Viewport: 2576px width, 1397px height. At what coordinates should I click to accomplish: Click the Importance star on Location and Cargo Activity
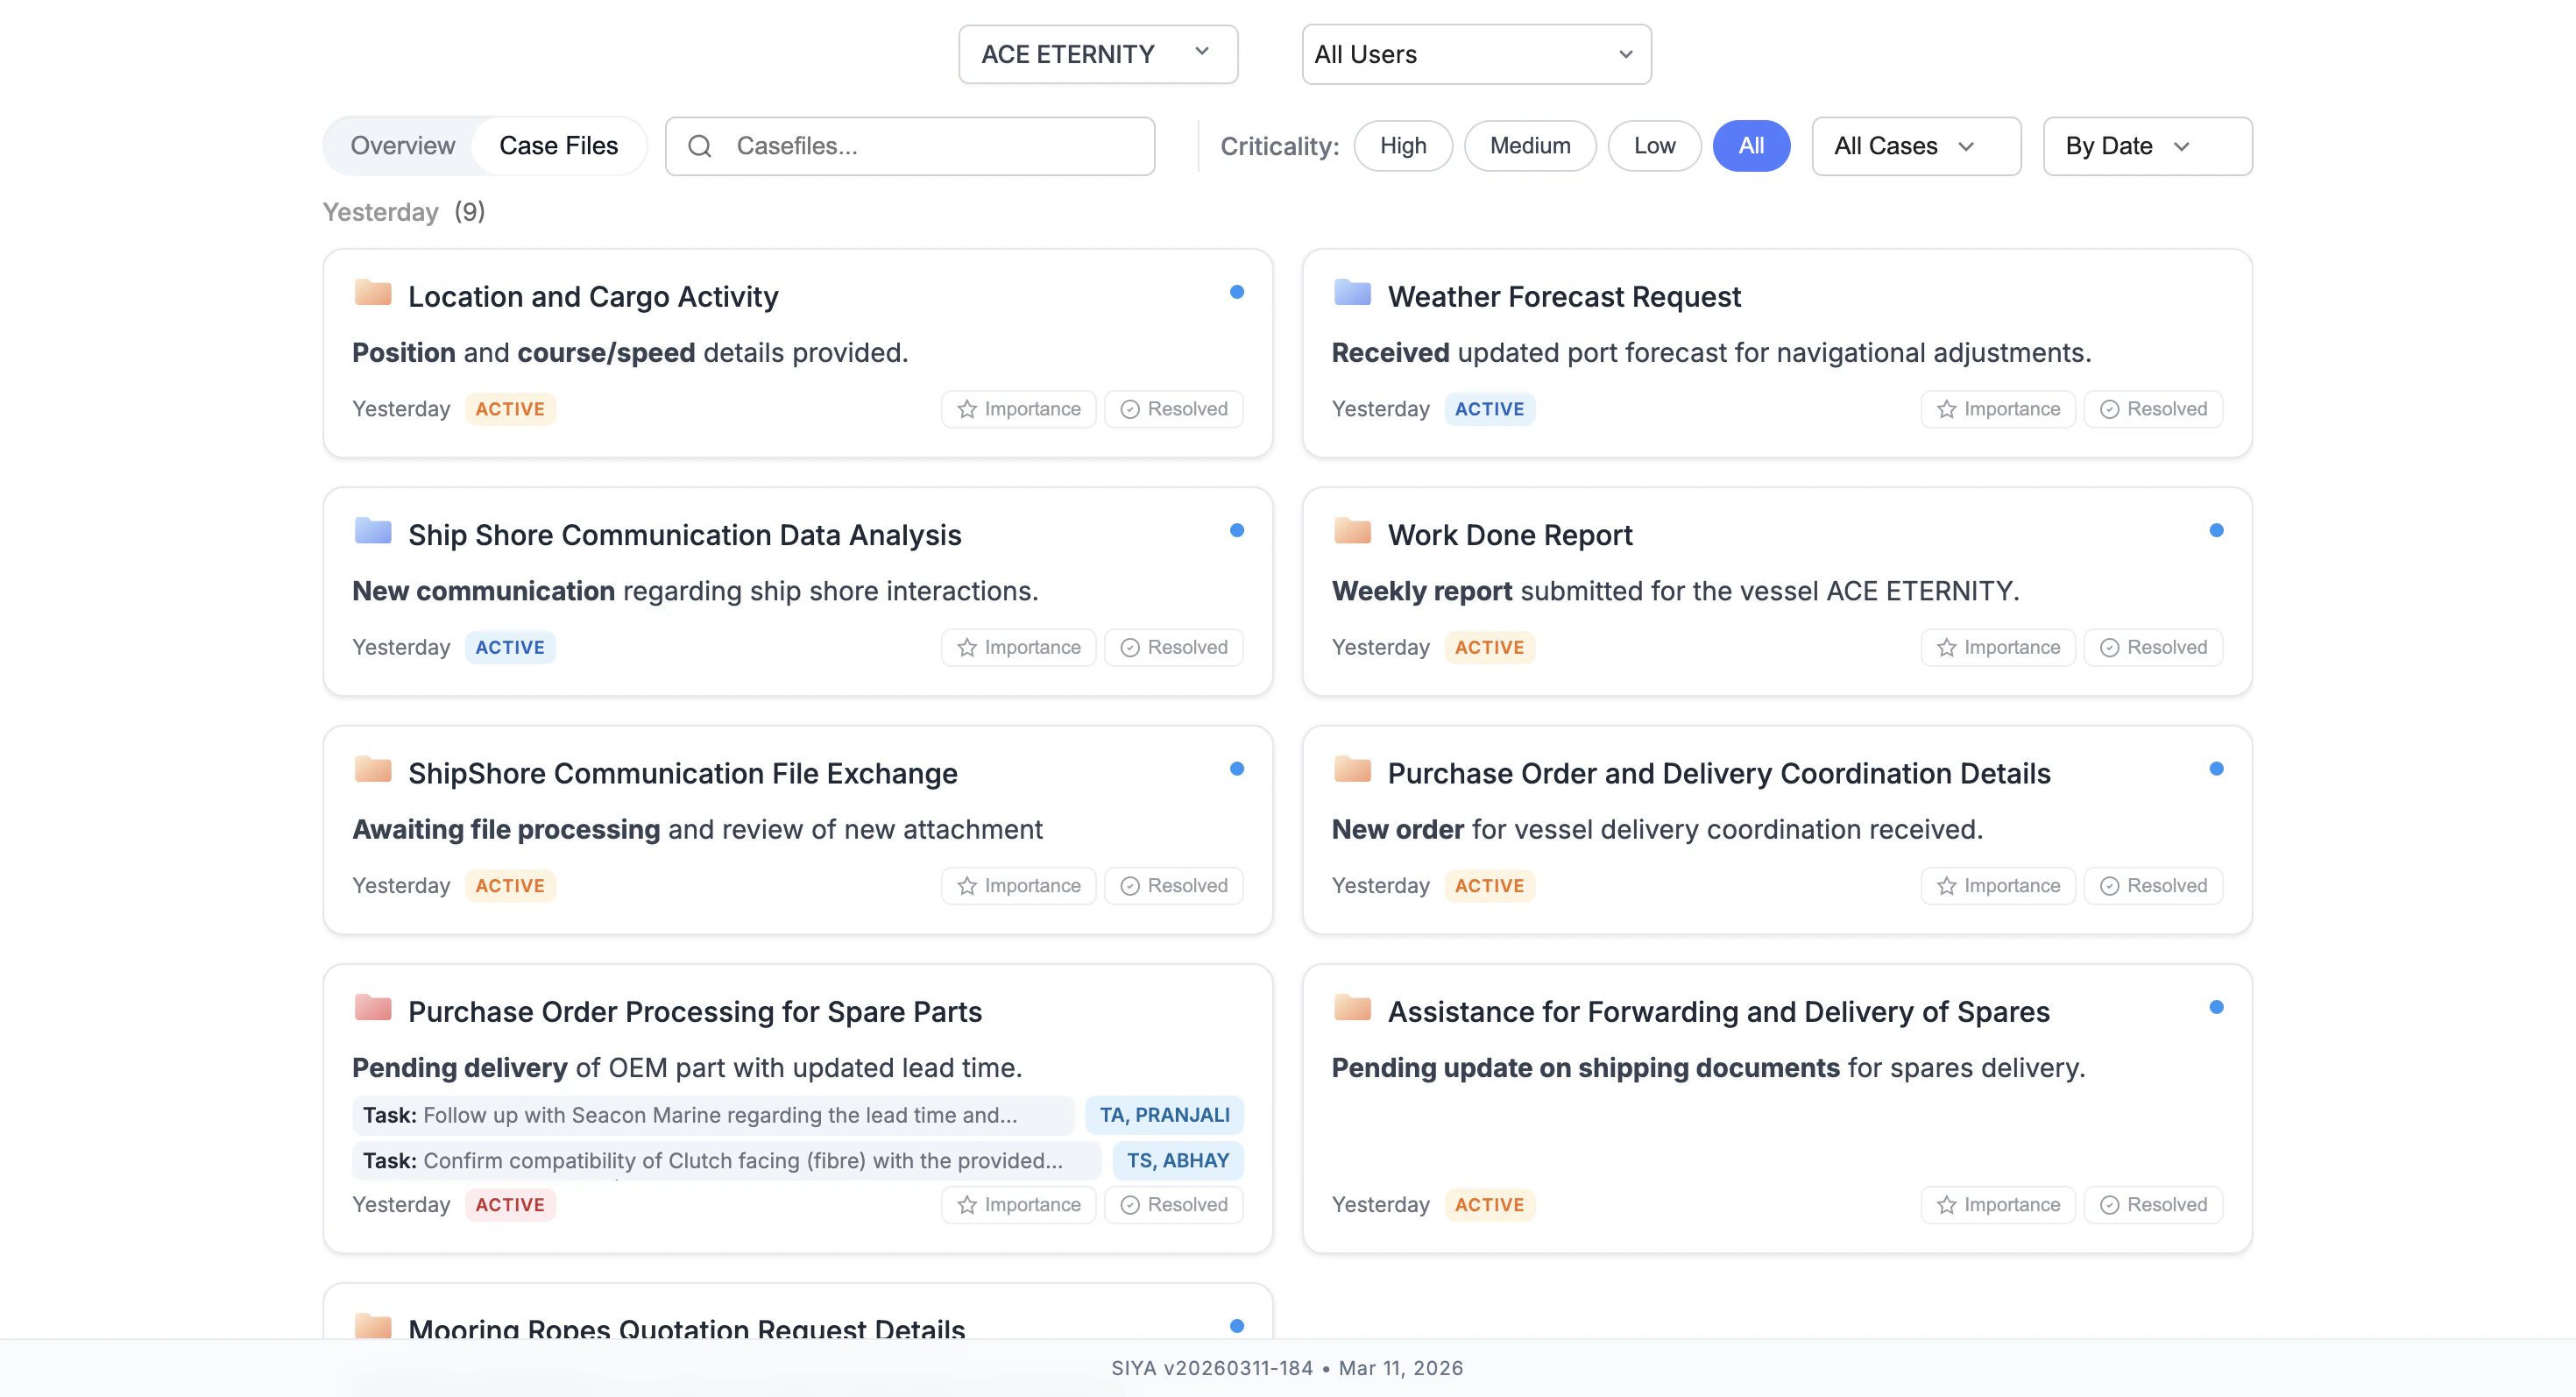click(966, 409)
